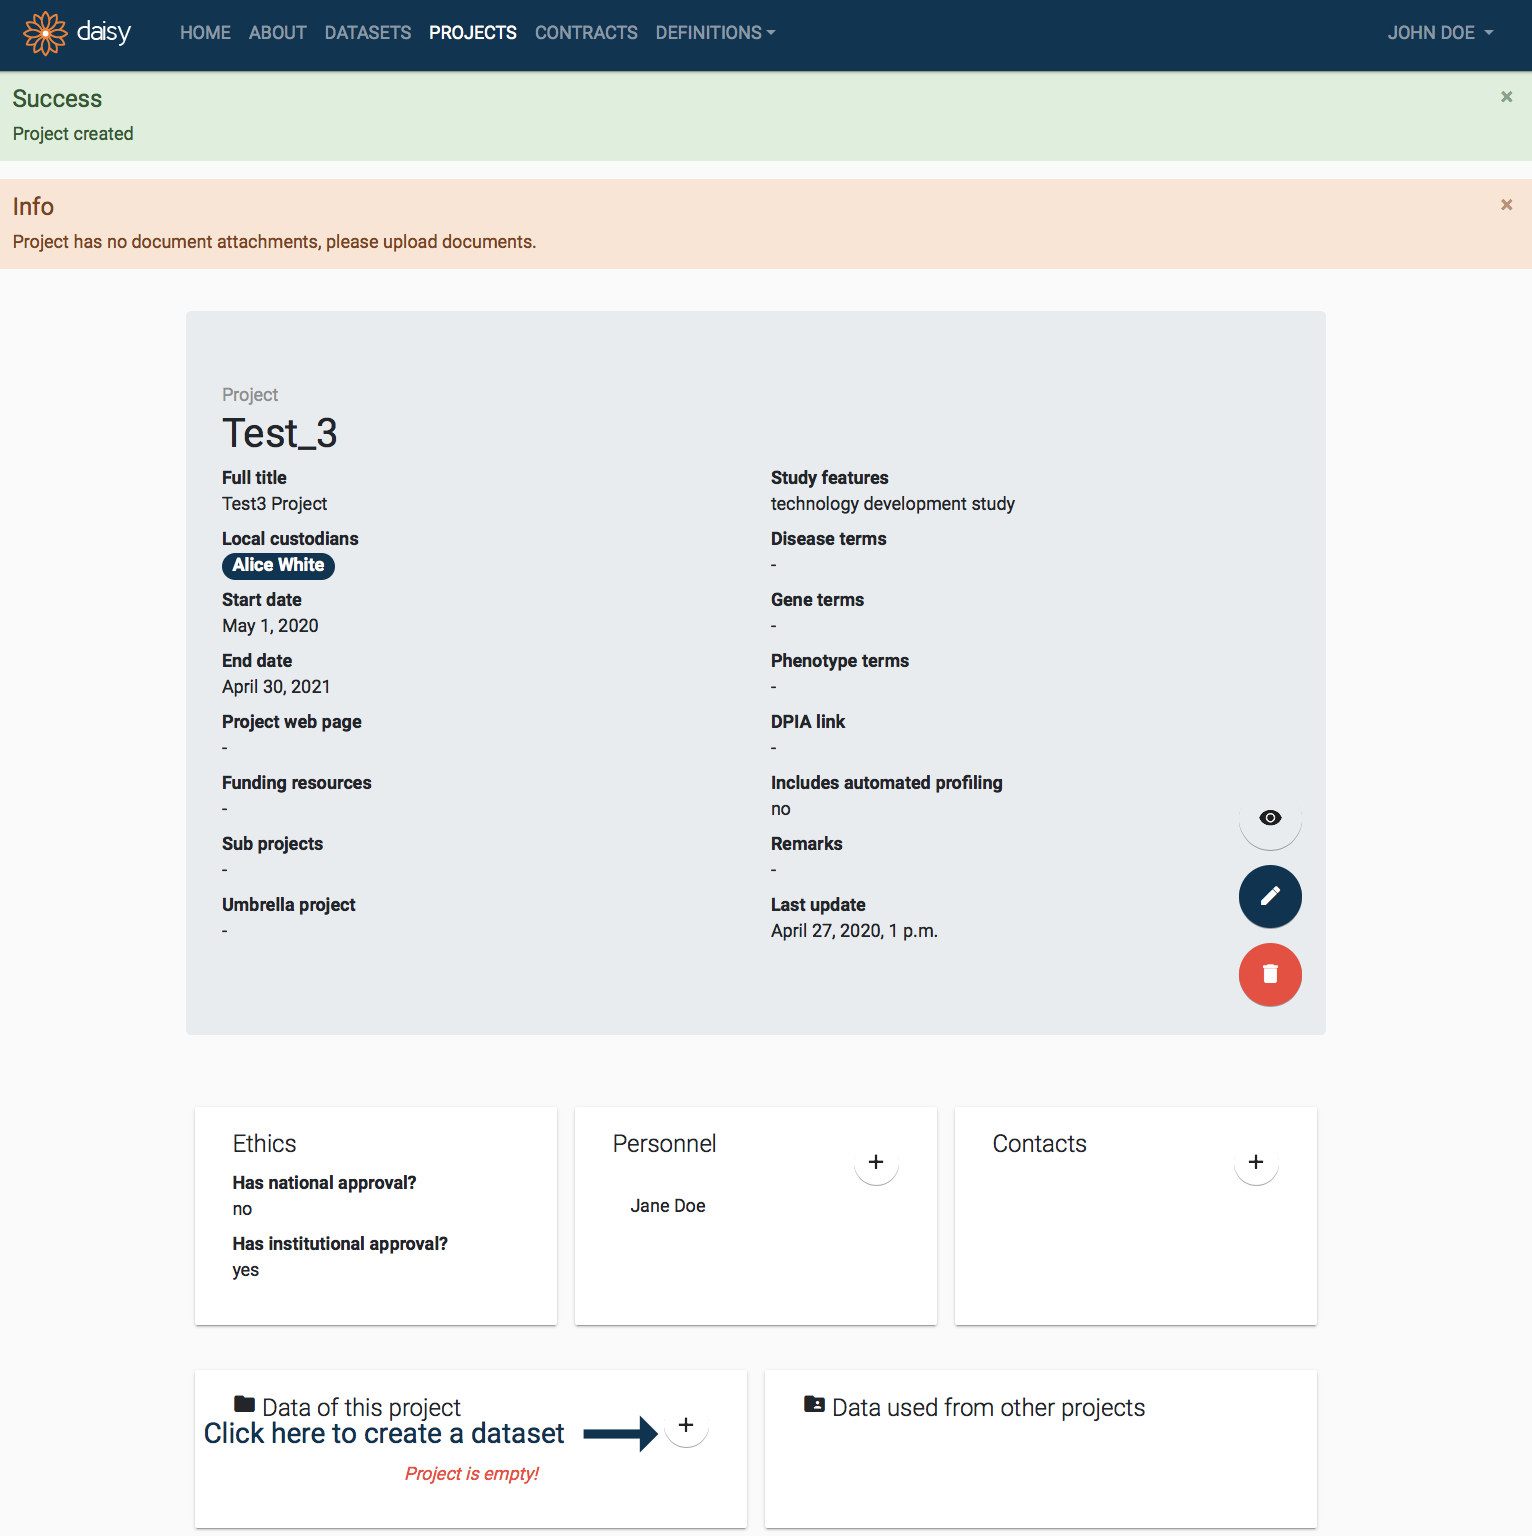
Task: Expand the Definitions dropdown menu
Action: click(x=715, y=33)
